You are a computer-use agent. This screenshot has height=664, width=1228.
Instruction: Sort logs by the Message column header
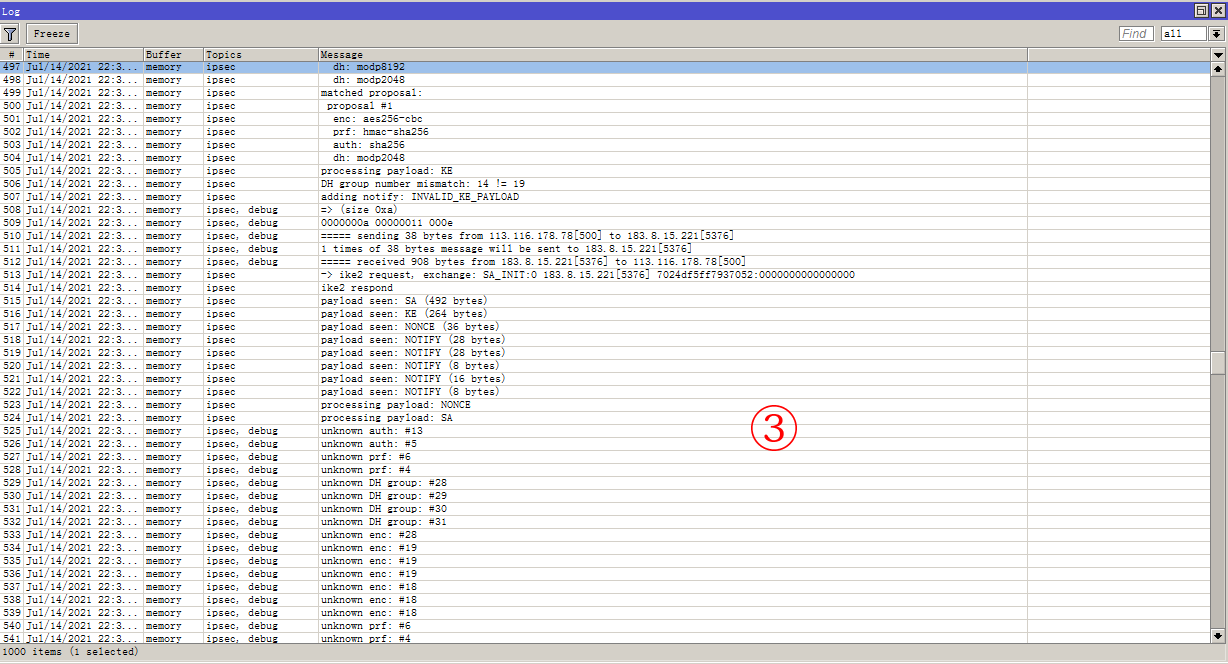(400, 54)
